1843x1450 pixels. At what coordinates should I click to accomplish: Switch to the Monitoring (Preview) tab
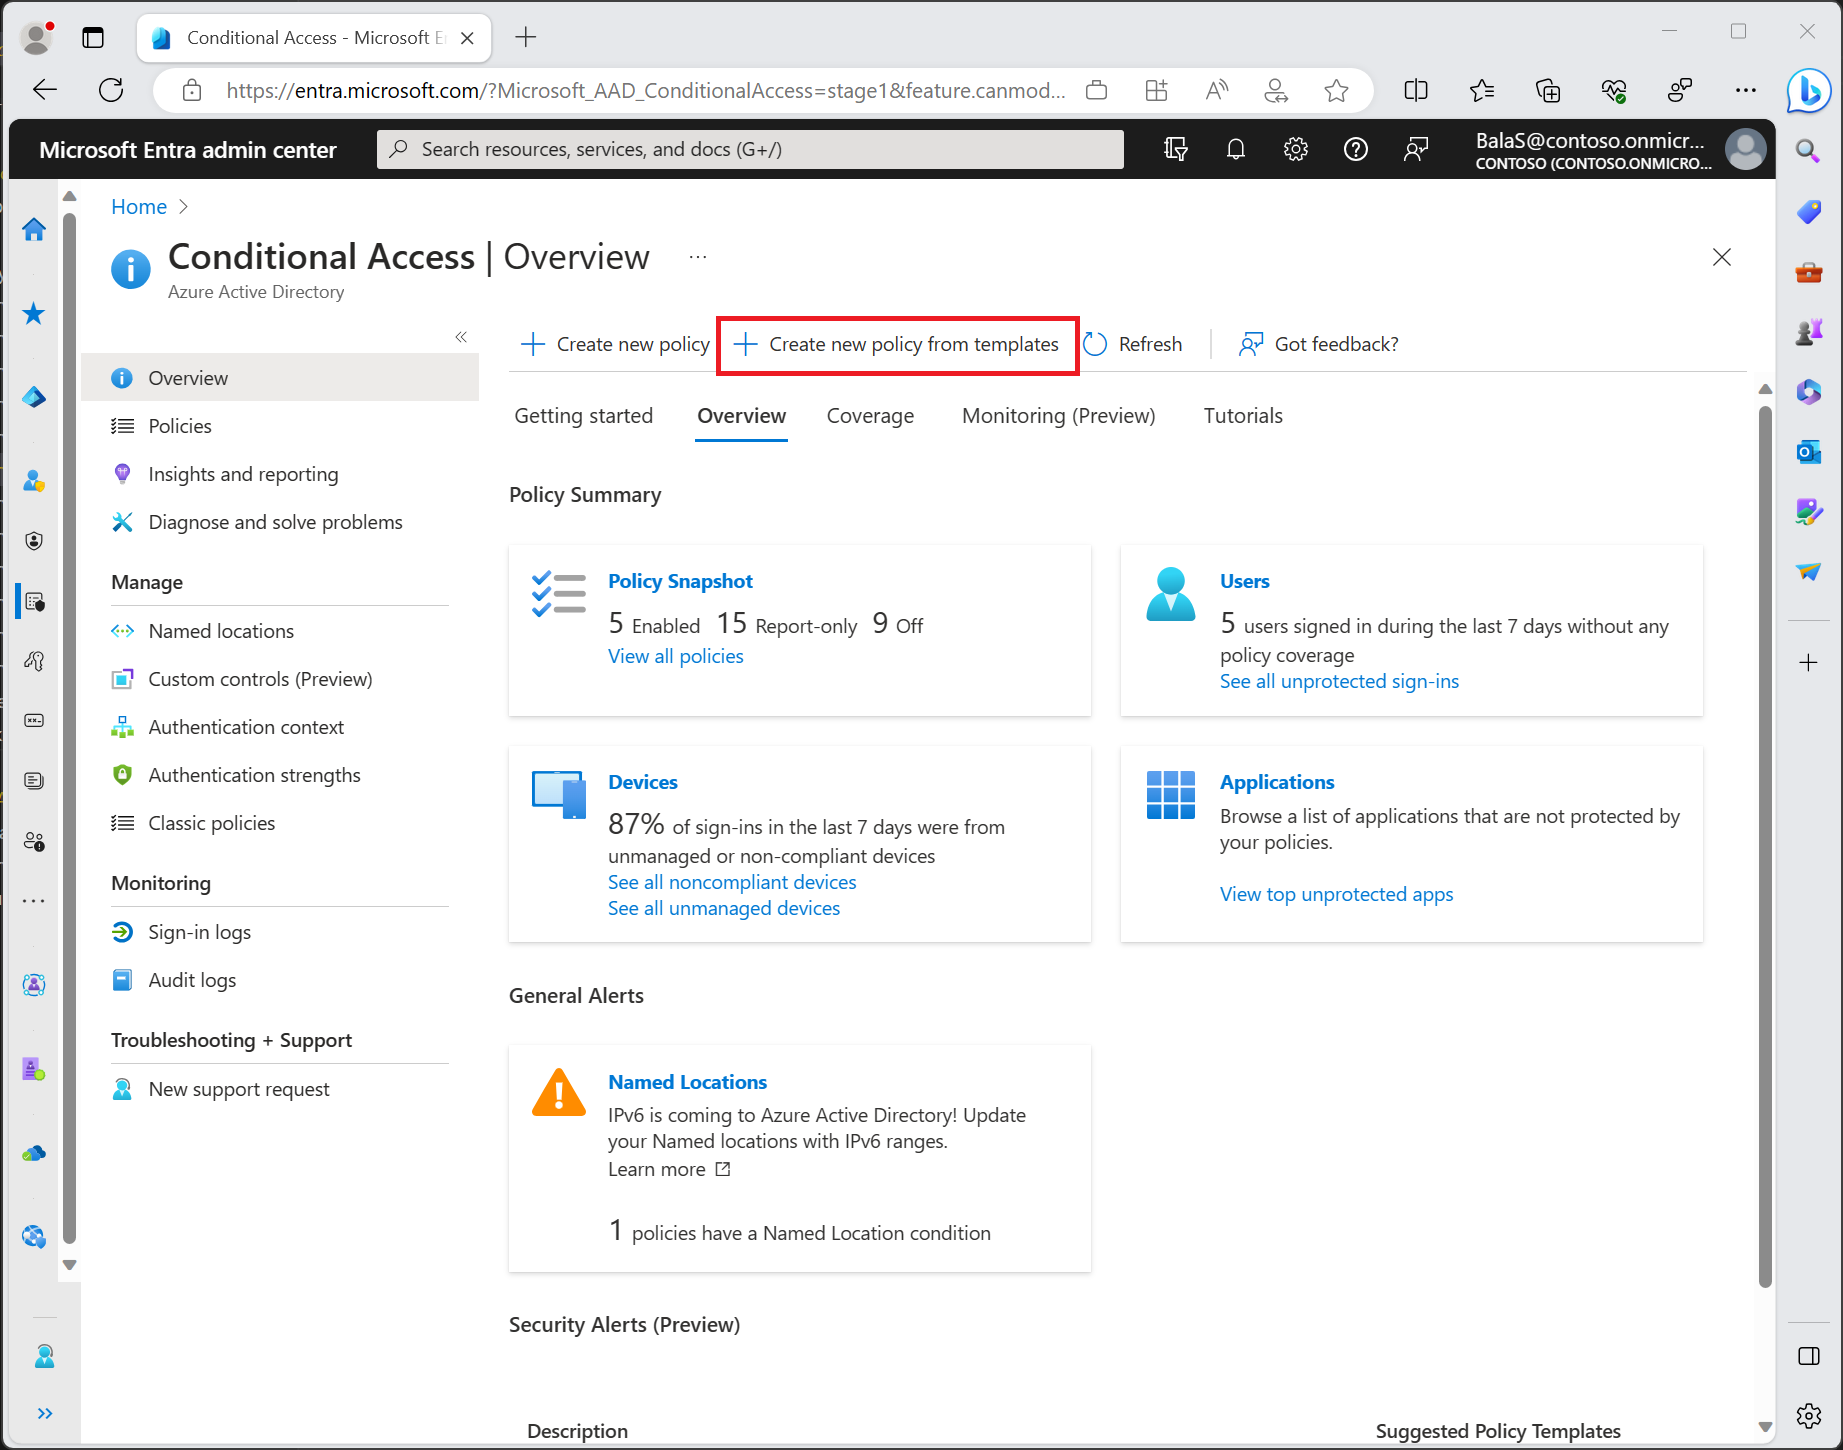click(x=1058, y=416)
